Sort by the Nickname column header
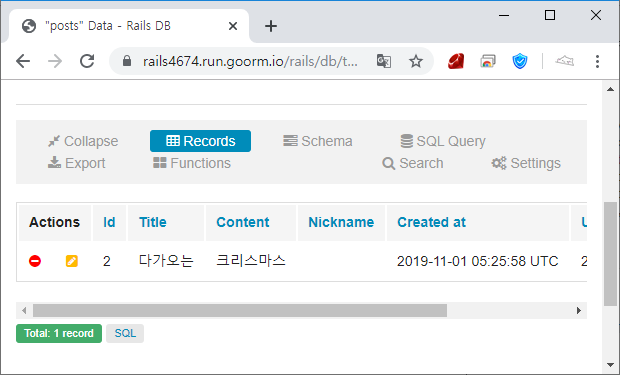 tap(341, 222)
